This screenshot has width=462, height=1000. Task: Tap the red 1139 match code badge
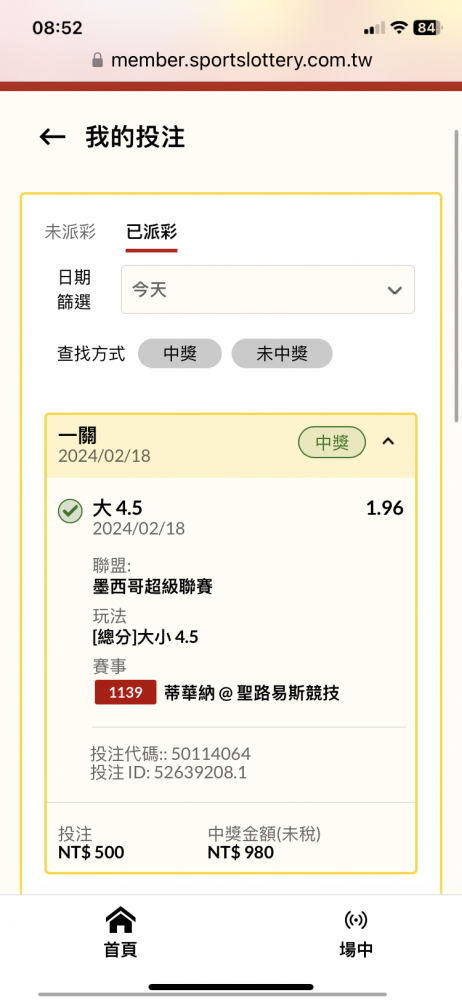[x=126, y=692]
